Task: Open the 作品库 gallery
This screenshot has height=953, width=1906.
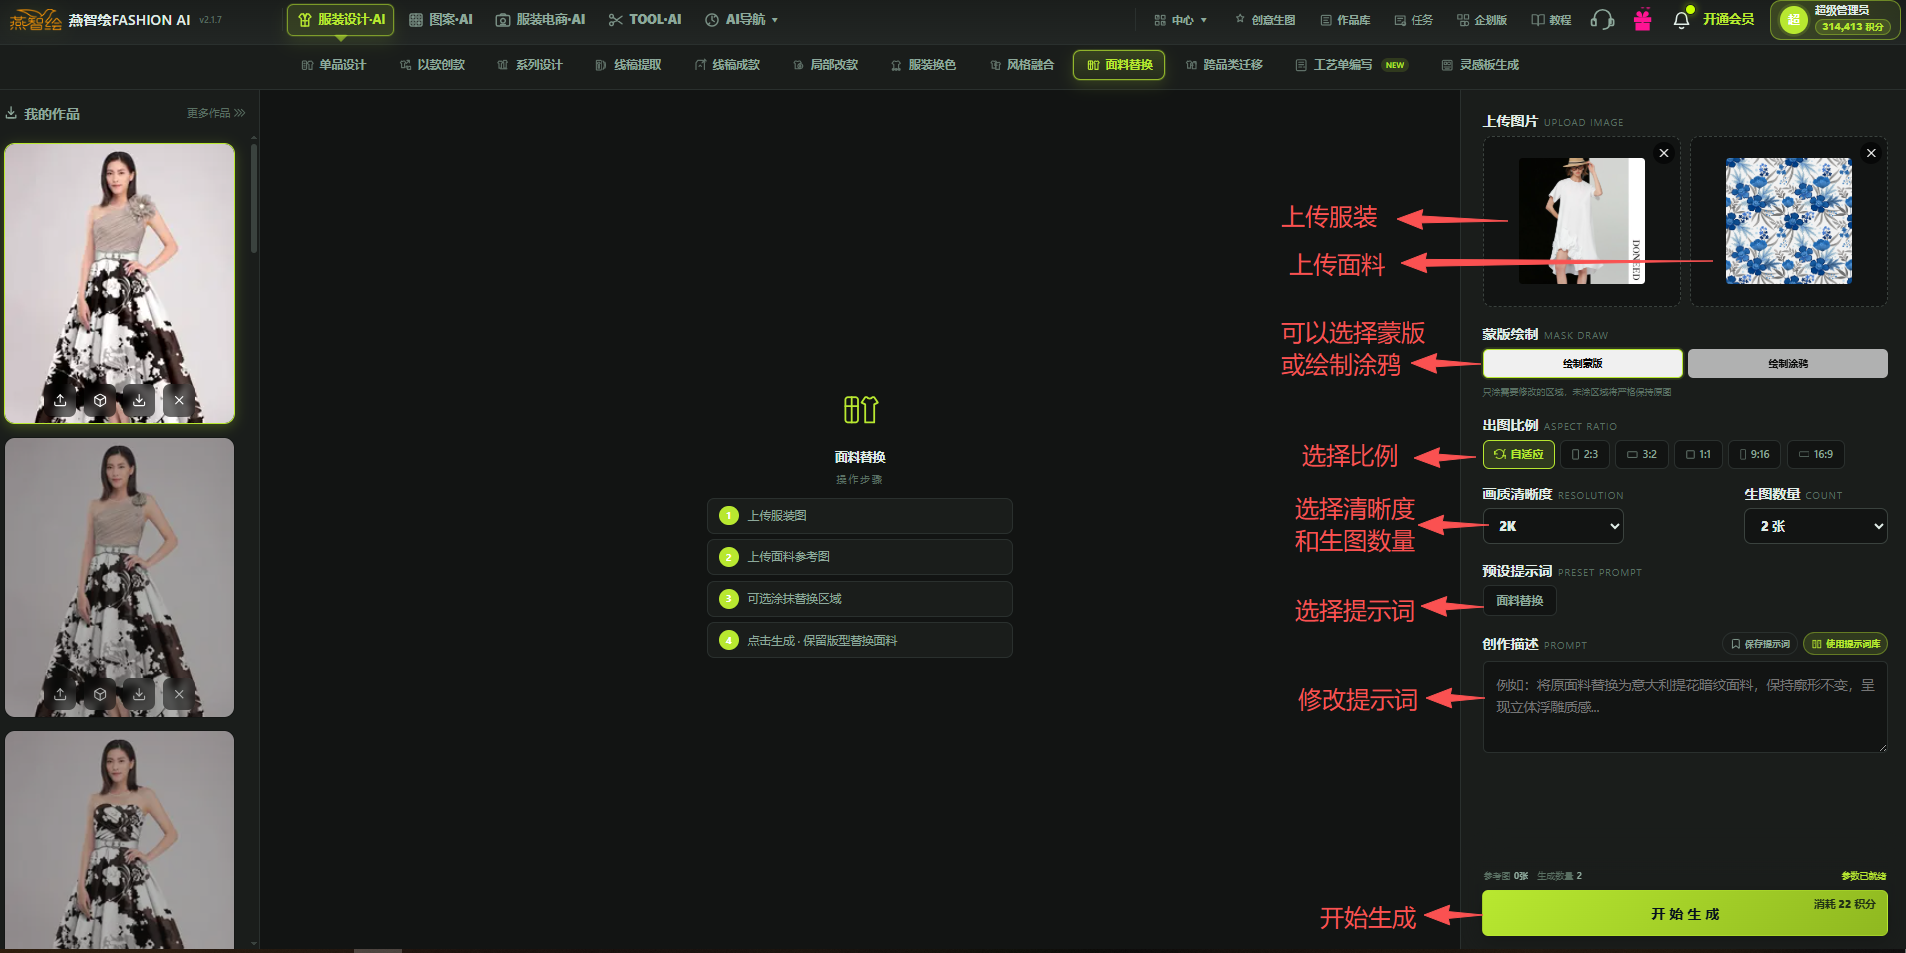Action: coord(1345,20)
